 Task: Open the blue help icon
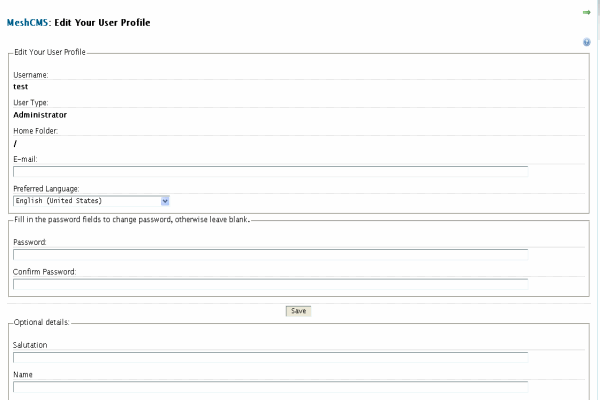(586, 42)
